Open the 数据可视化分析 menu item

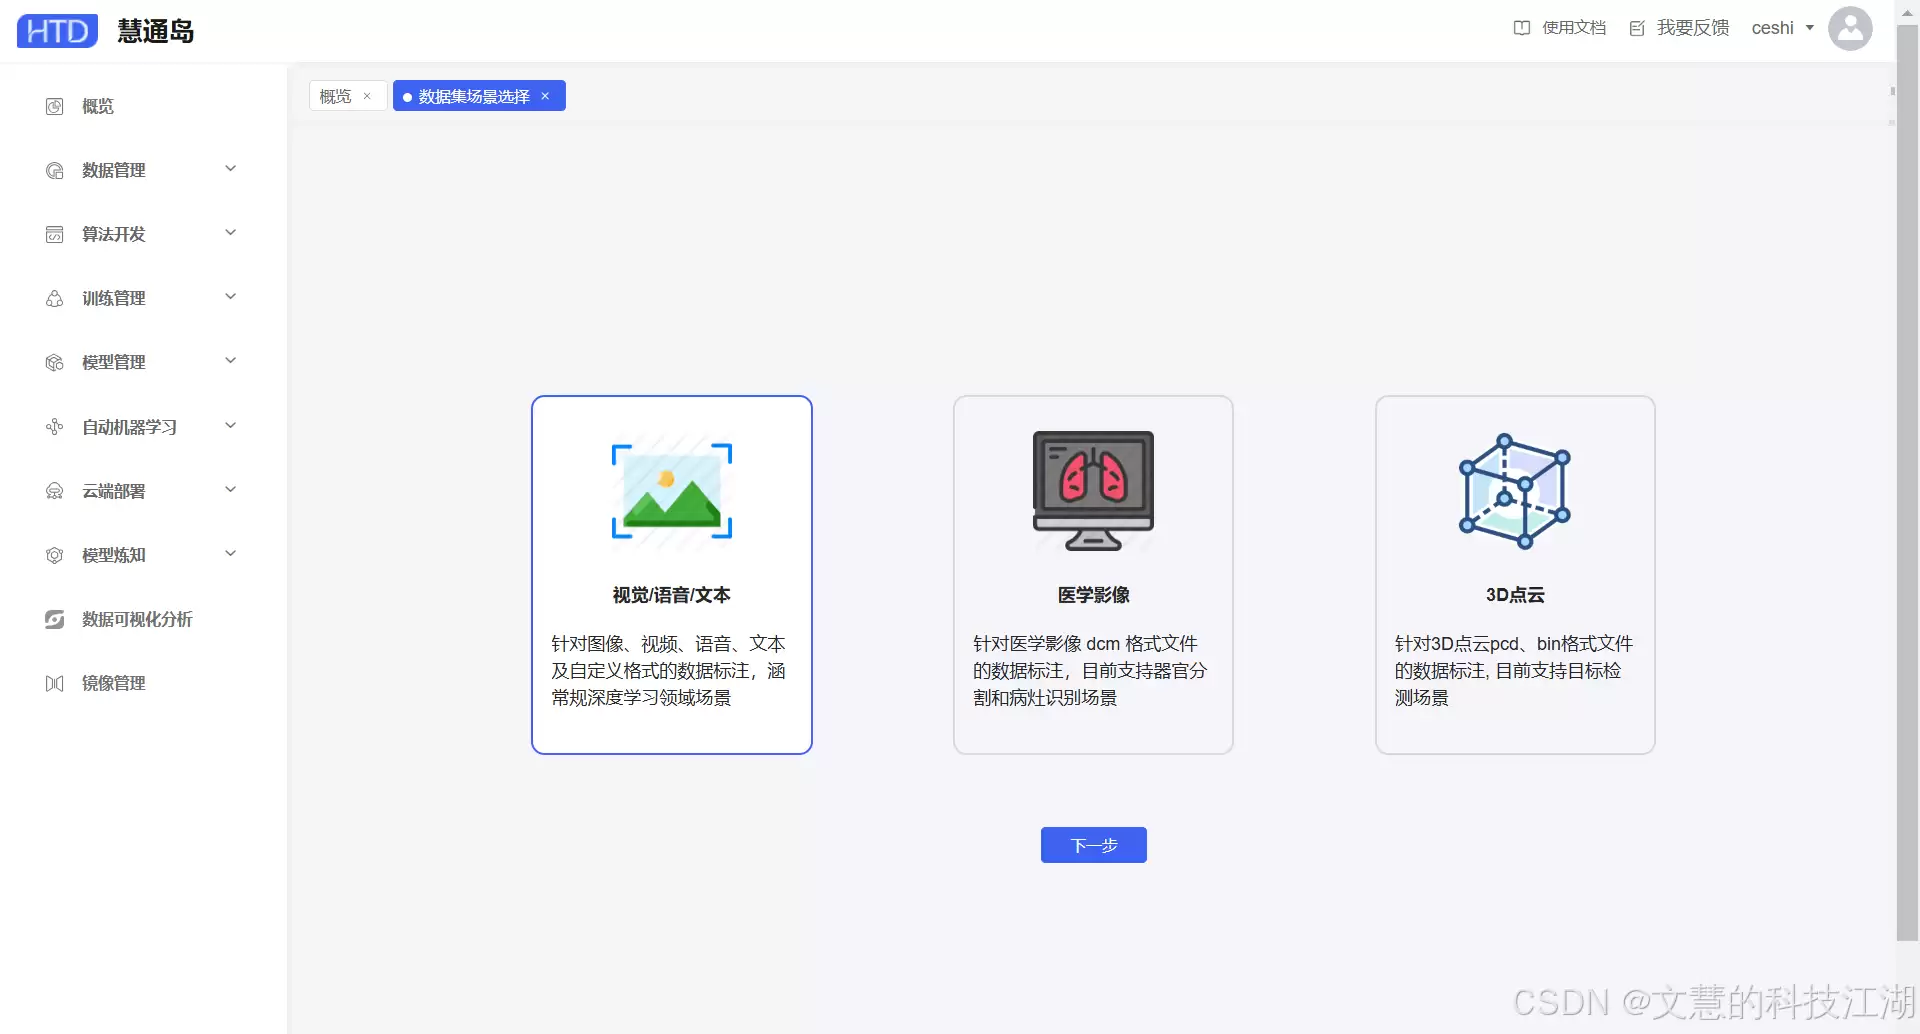(x=137, y=619)
